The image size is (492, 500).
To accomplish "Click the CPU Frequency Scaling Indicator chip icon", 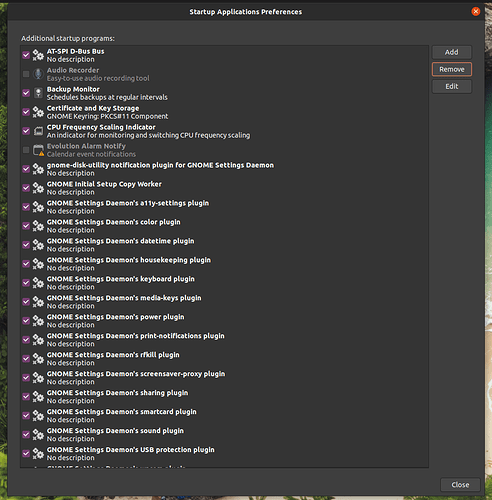I will click(38, 131).
